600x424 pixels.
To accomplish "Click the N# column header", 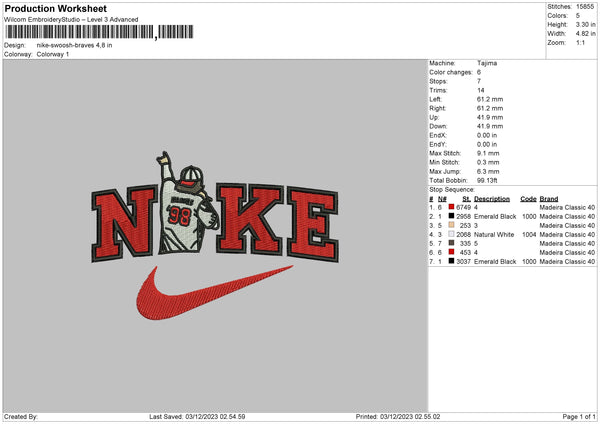I will [442, 199].
